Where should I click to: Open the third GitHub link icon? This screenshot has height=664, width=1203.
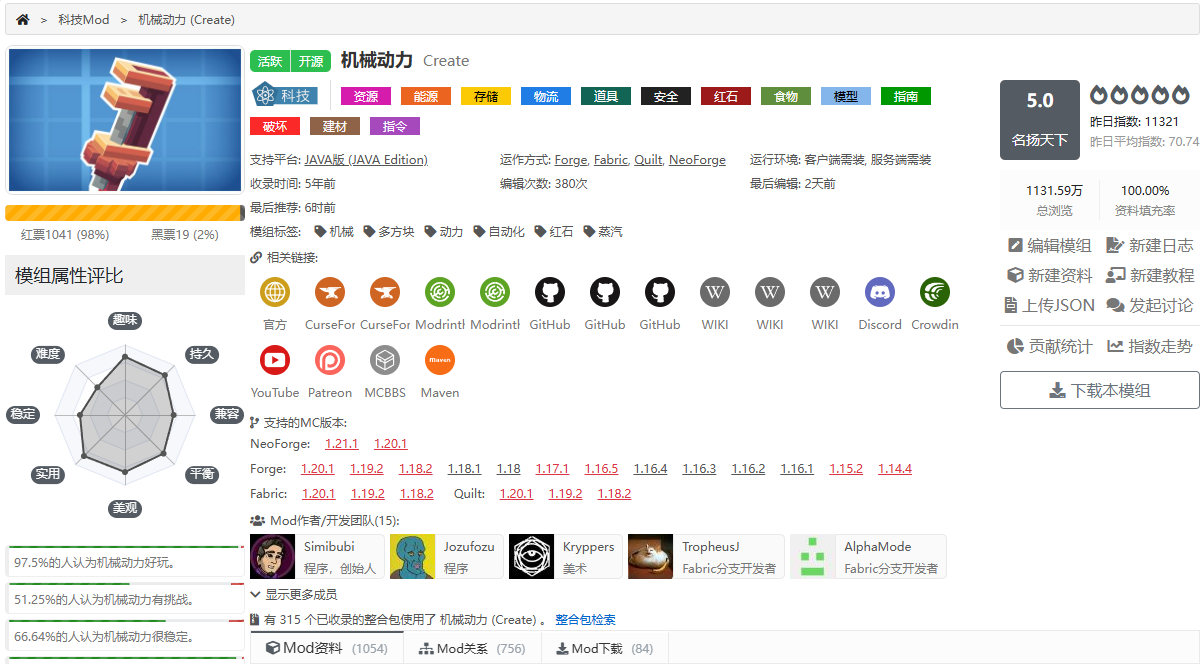click(660, 292)
